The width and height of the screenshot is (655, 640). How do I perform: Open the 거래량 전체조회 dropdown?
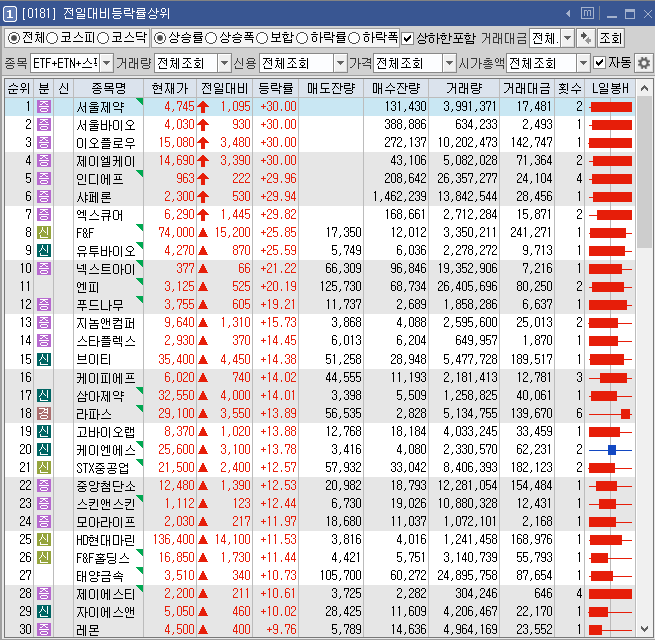(x=224, y=63)
